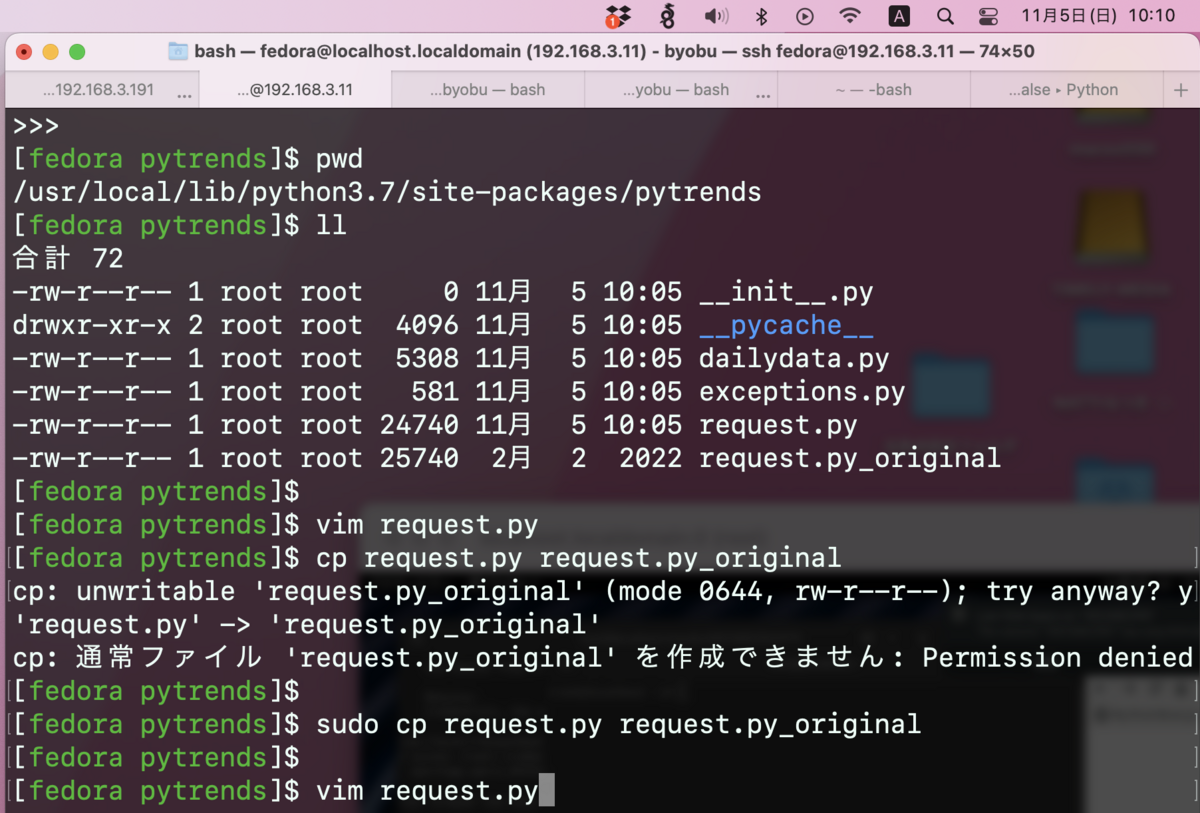
Task: Open the Bluetooth menu
Action: pyautogui.click(x=760, y=16)
